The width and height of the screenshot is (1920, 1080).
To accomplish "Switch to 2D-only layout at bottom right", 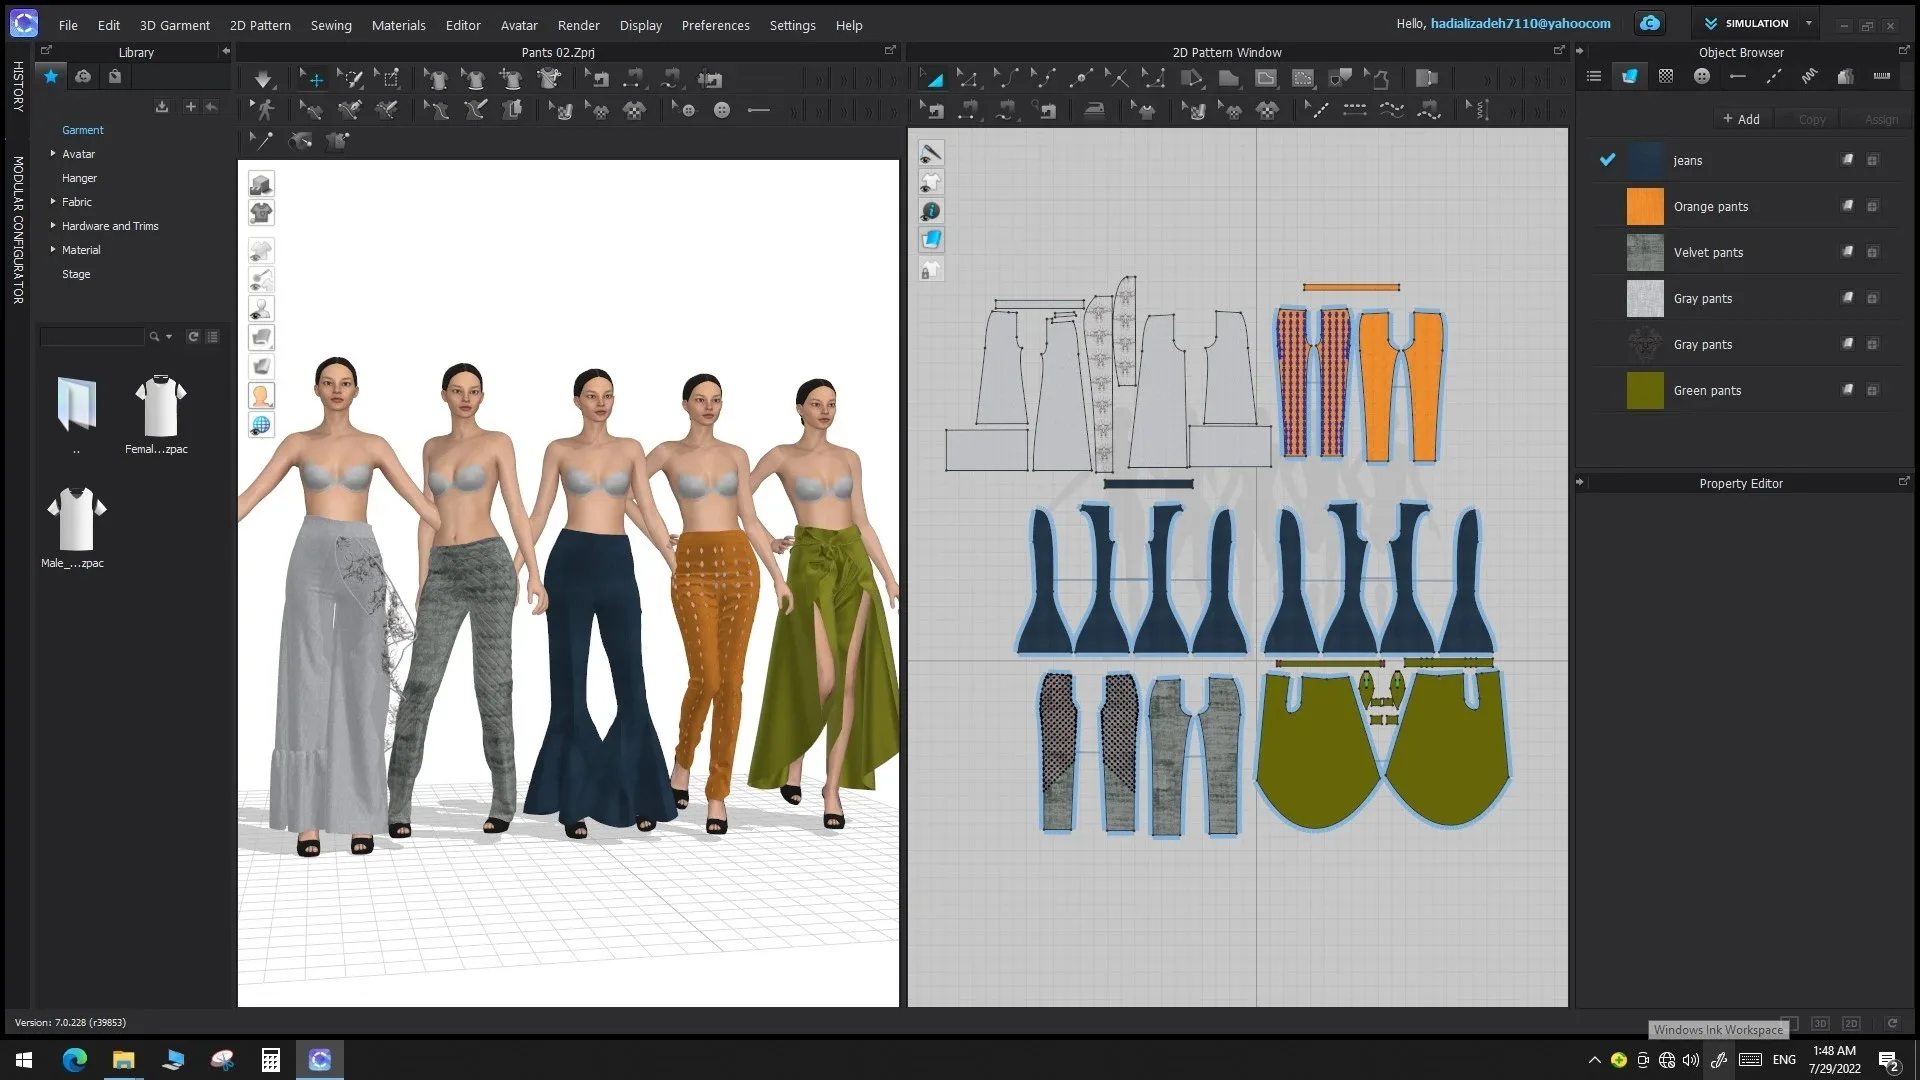I will point(1851,1023).
